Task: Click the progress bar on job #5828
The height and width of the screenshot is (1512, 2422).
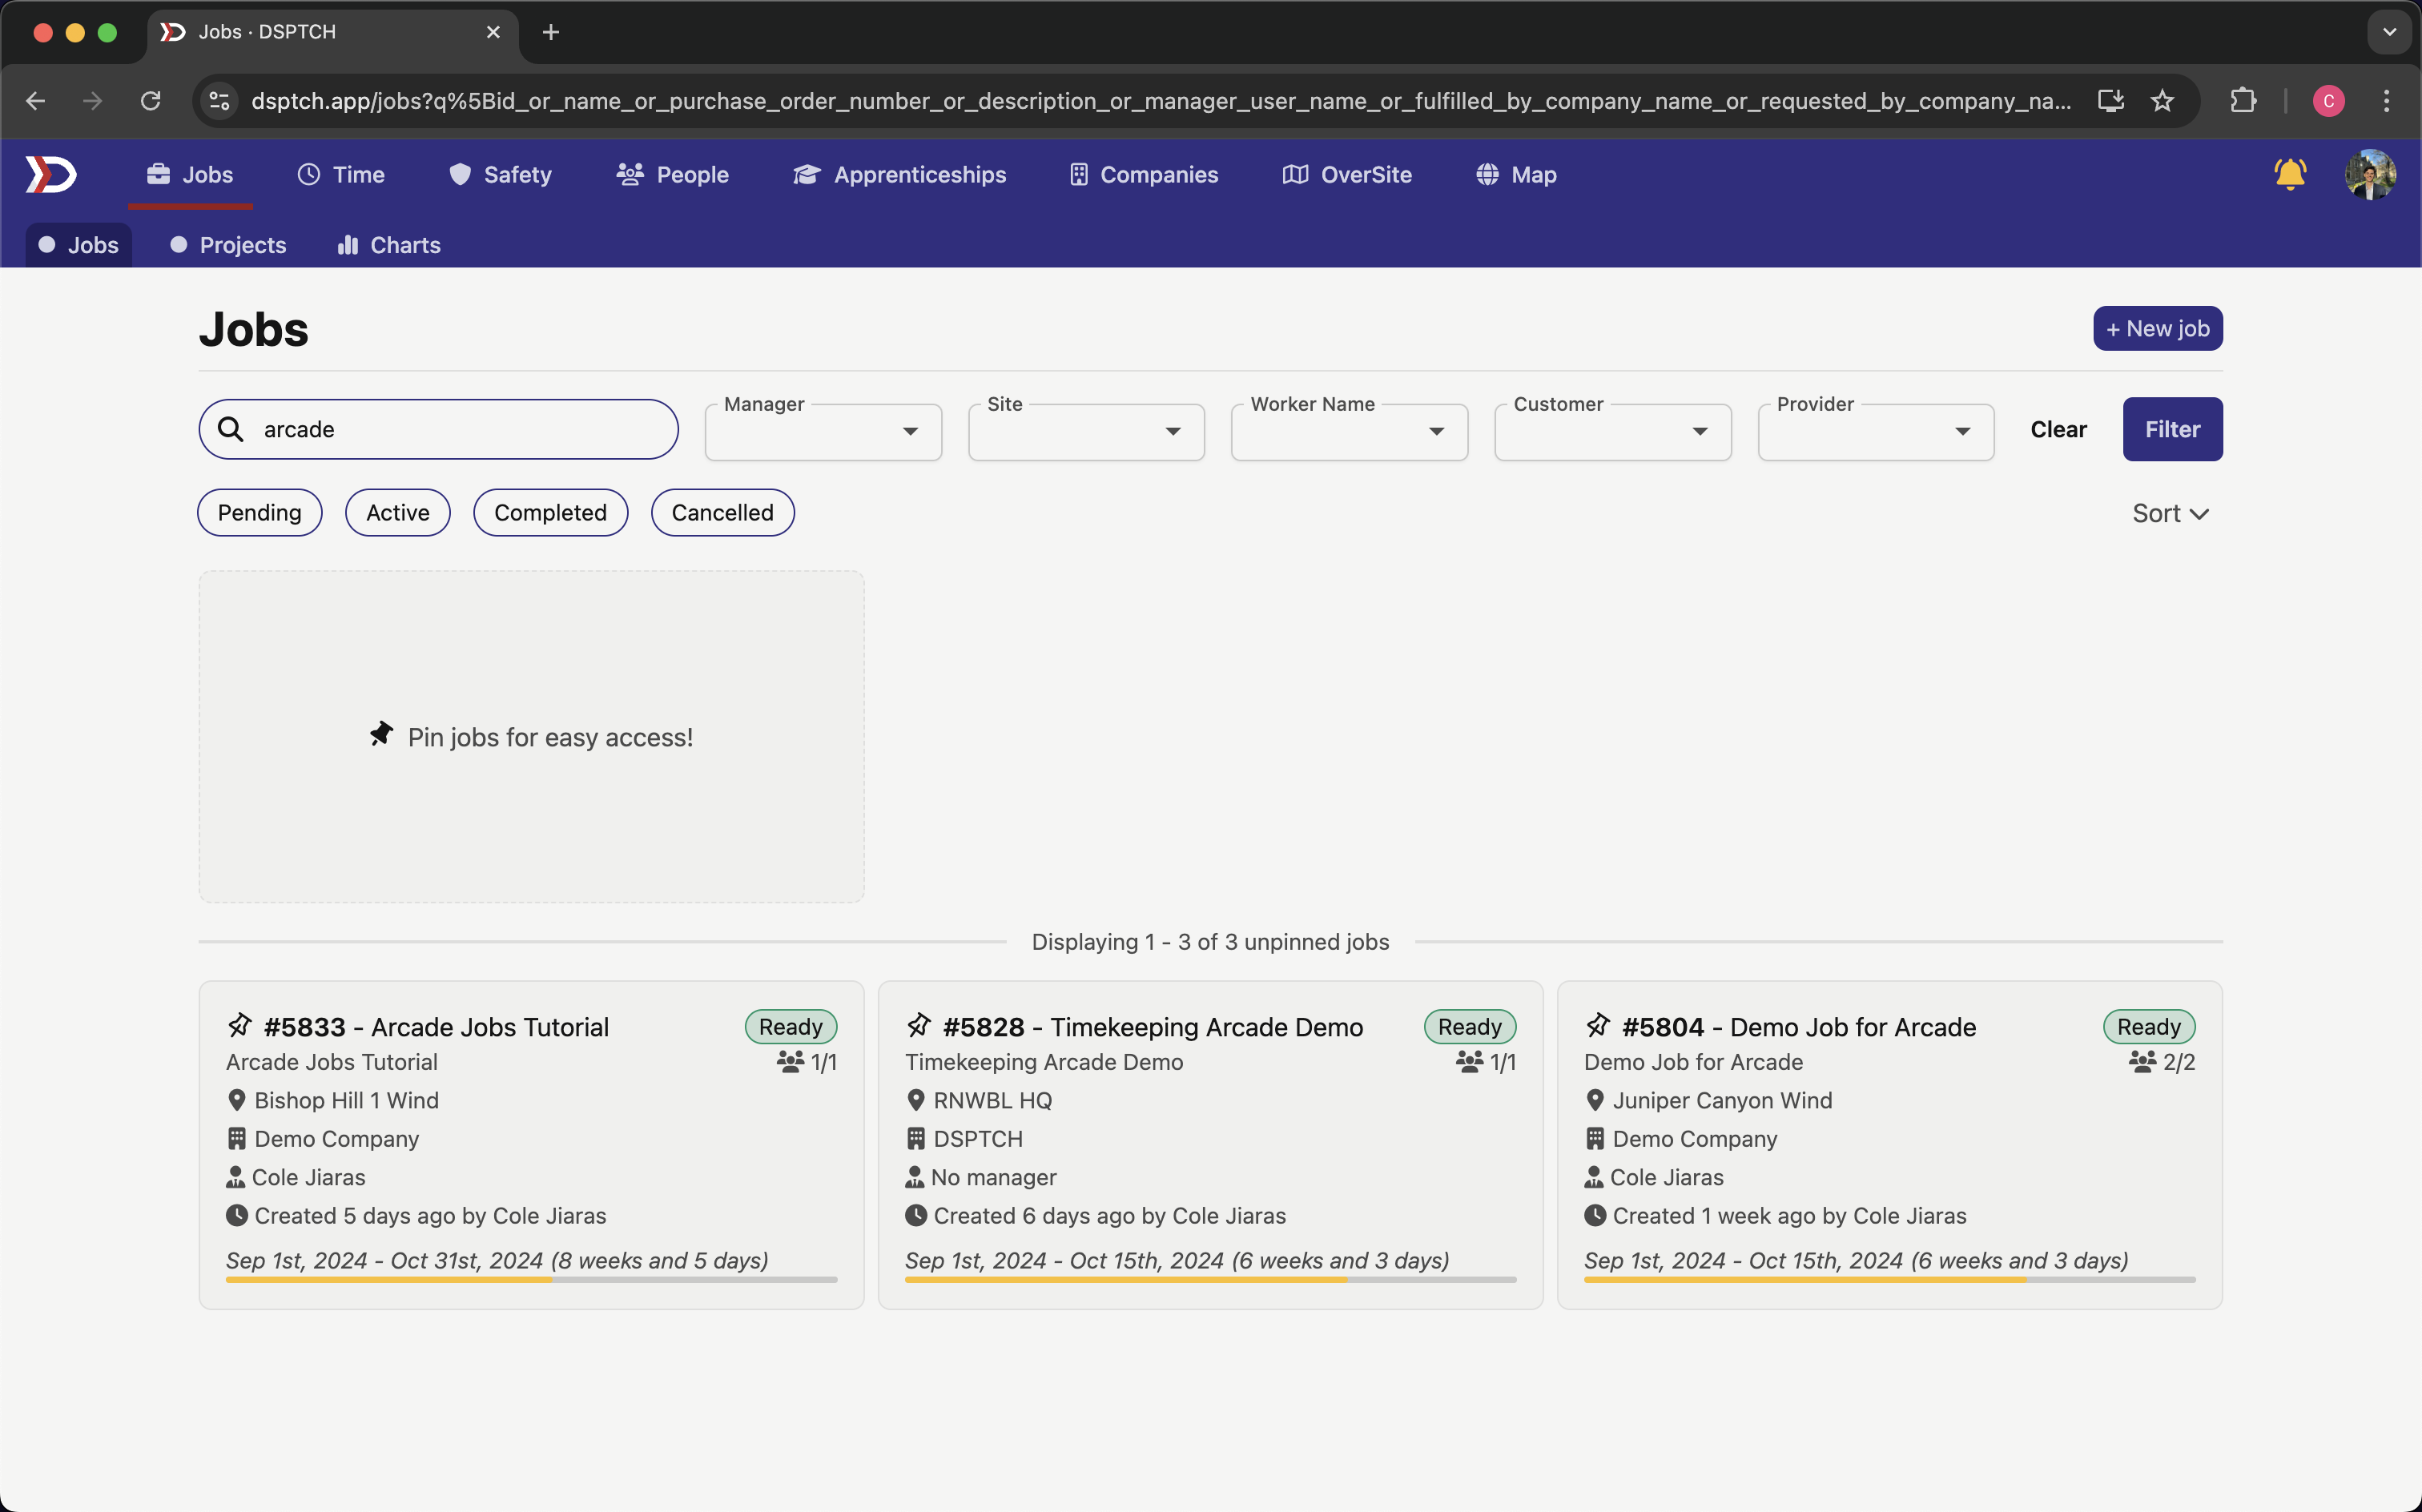Action: pyautogui.click(x=1210, y=1279)
